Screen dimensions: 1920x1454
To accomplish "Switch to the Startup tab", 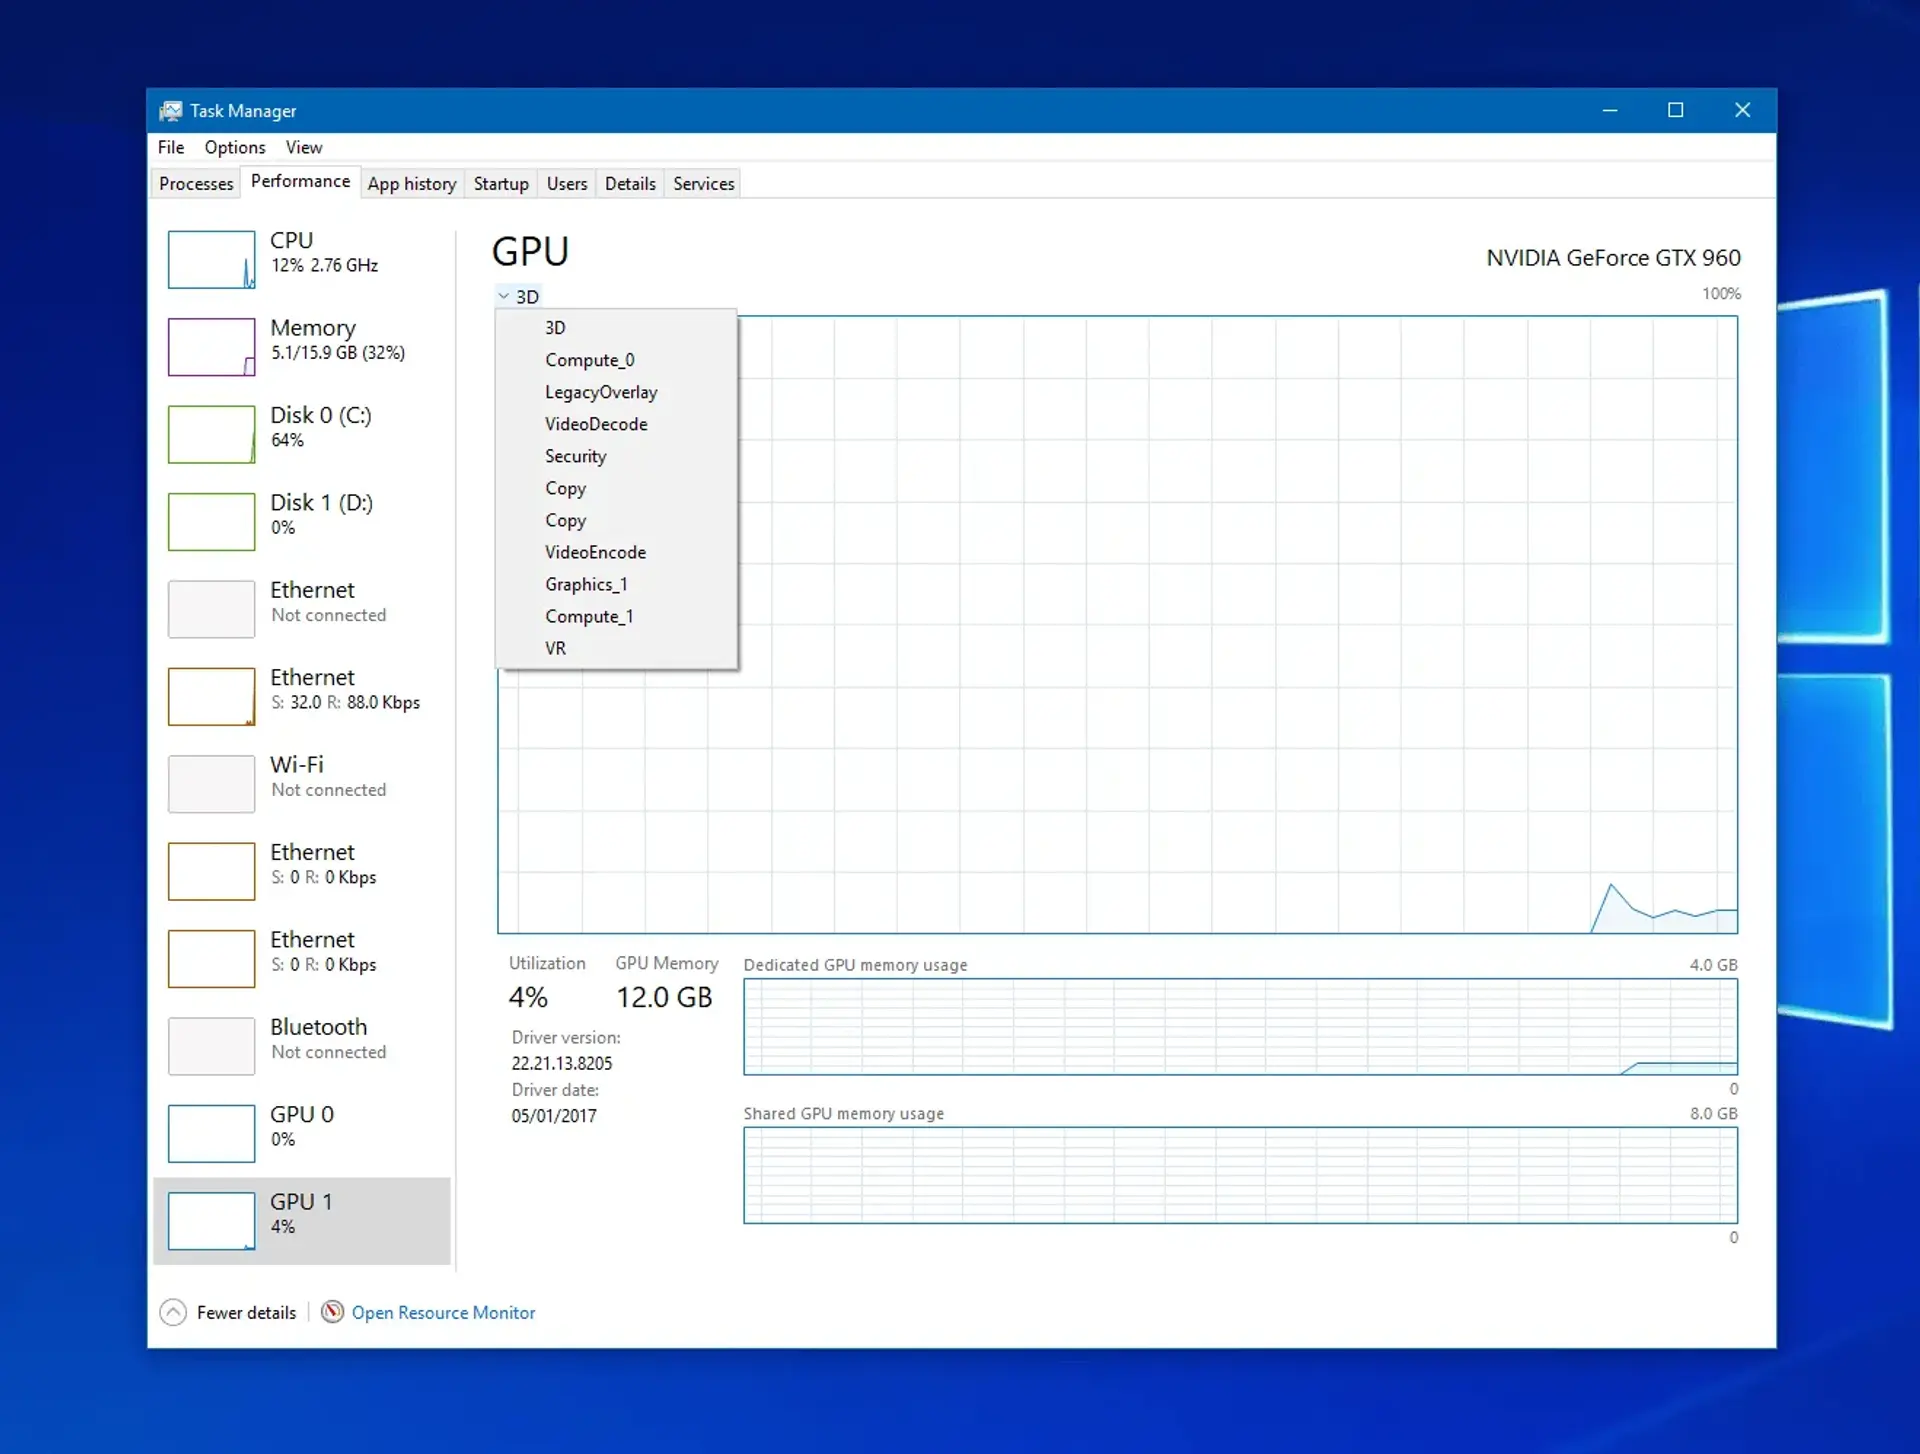I will click(501, 183).
